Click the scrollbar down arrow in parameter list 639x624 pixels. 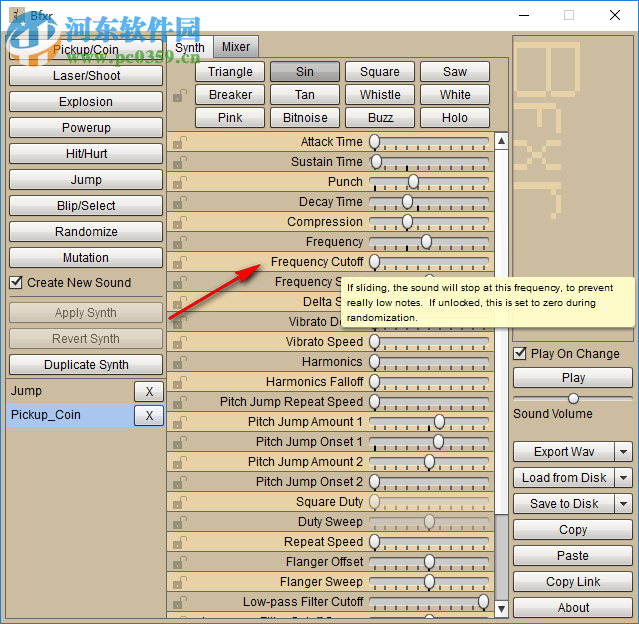click(x=502, y=609)
